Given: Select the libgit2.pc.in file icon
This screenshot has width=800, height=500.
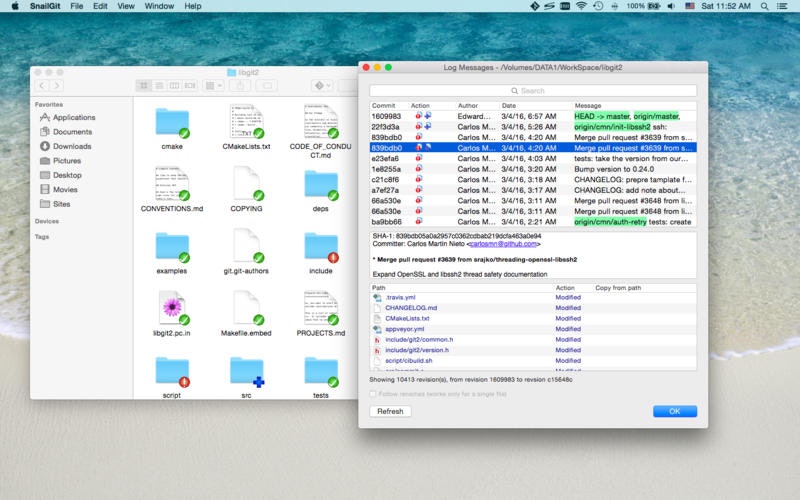Looking at the screenshot, I should pos(172,308).
